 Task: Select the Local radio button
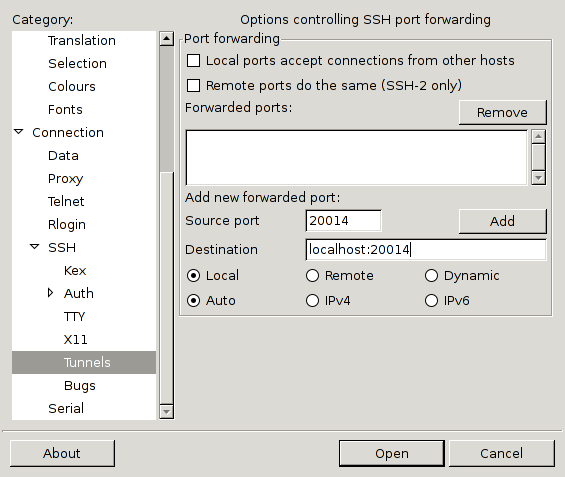pos(193,276)
